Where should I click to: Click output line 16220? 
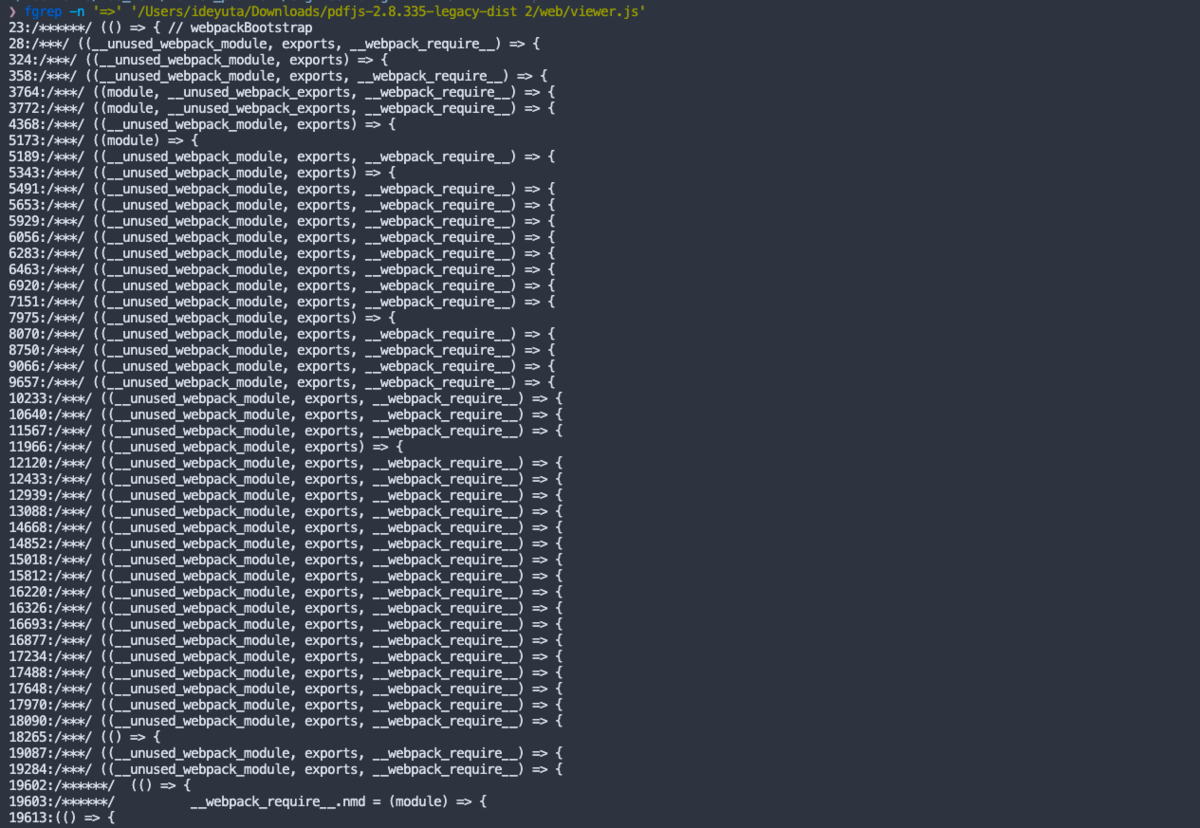click(x=286, y=592)
